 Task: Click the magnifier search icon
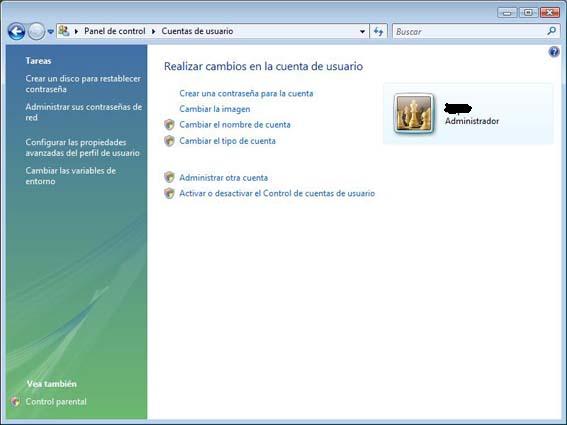551,31
